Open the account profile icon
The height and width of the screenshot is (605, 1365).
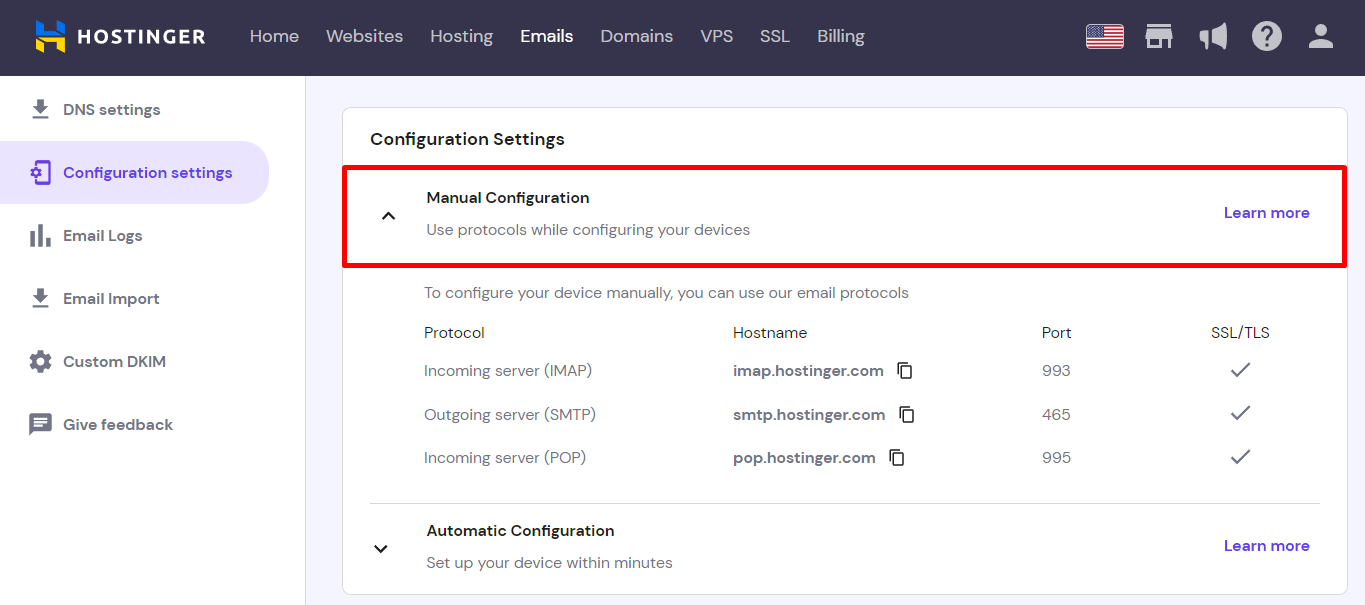click(1321, 36)
